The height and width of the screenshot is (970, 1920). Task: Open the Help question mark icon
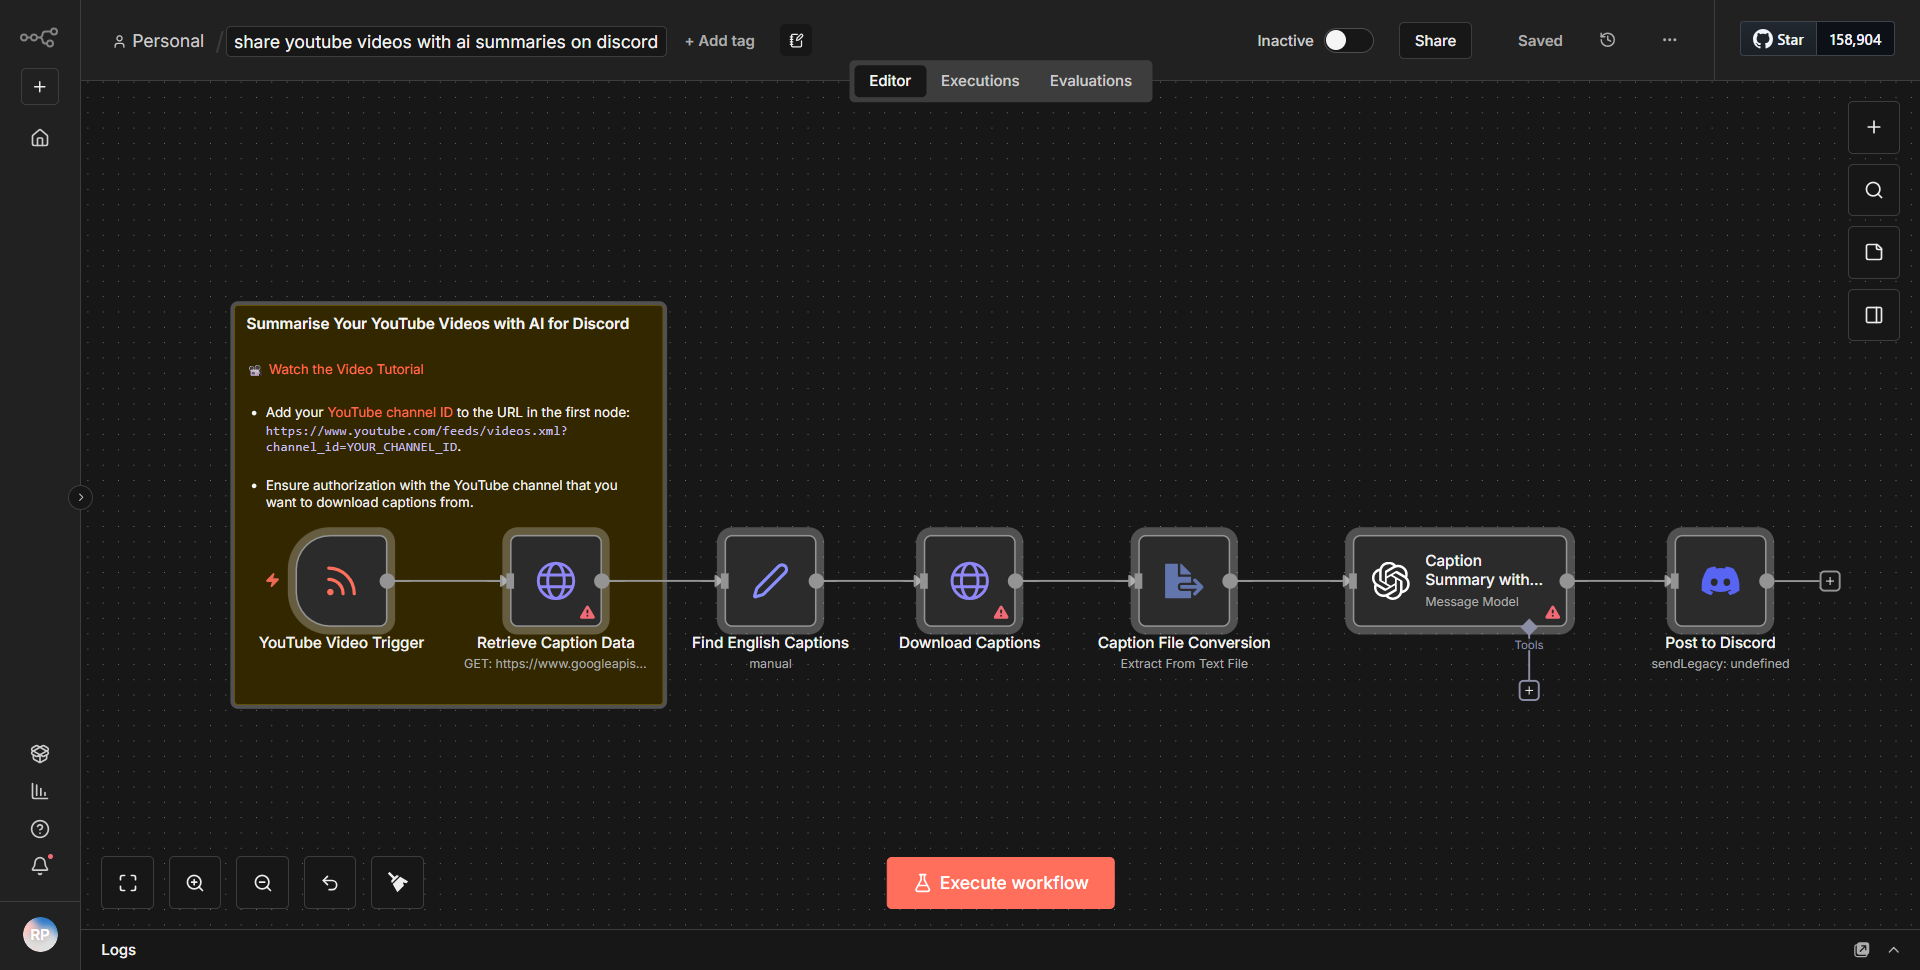click(x=40, y=829)
